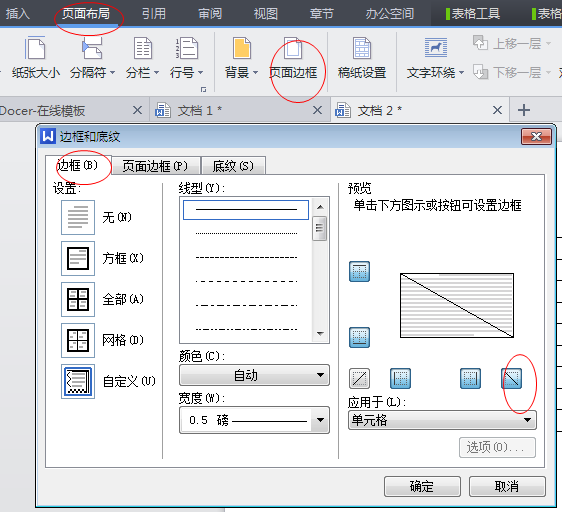Image resolution: width=562 pixels, height=512 pixels.
Task: Select the 无 no border setting
Action: click(x=78, y=217)
